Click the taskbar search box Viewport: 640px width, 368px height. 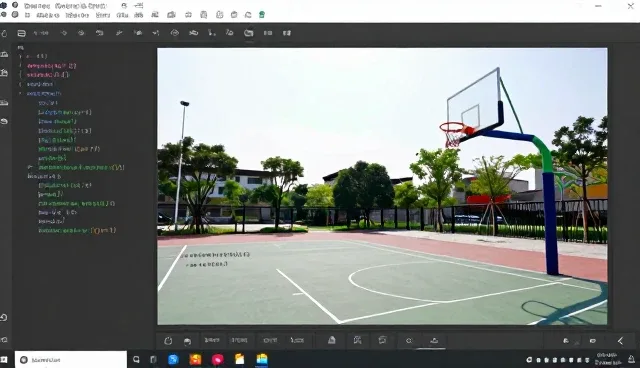coord(71,359)
